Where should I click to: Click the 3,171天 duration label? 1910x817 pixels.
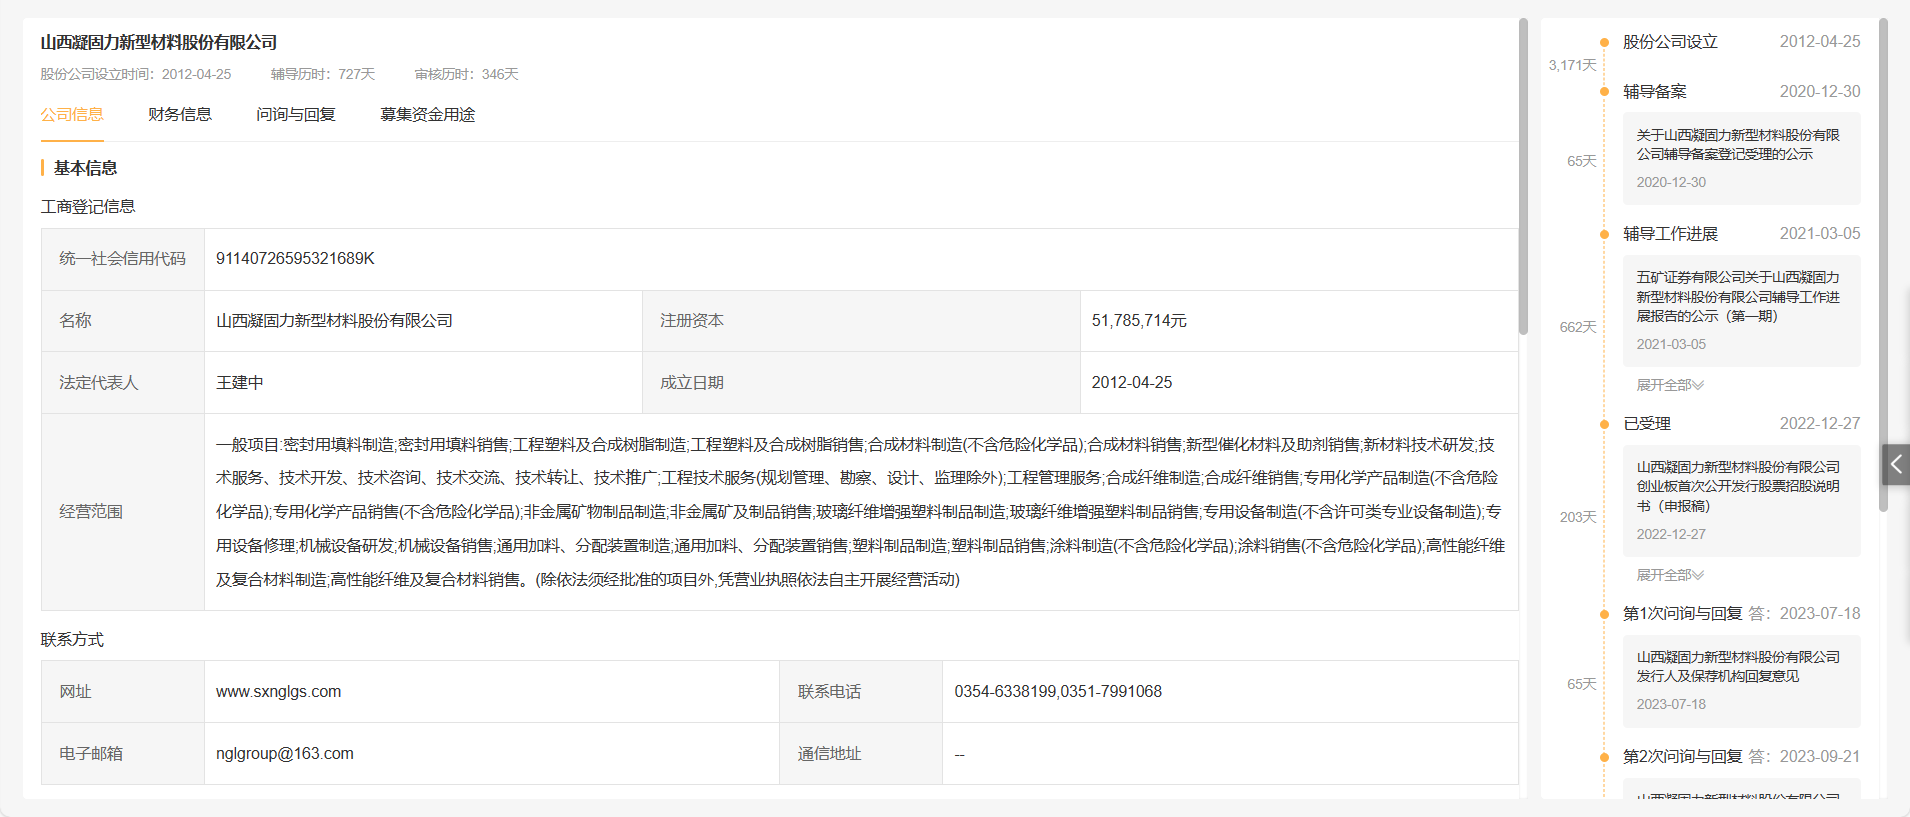(1572, 65)
